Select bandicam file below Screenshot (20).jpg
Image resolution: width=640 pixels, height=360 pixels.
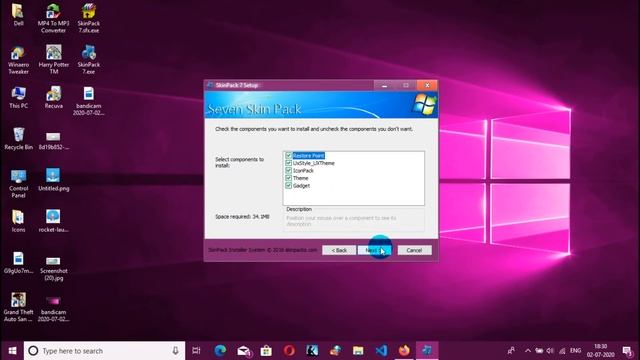click(x=53, y=309)
